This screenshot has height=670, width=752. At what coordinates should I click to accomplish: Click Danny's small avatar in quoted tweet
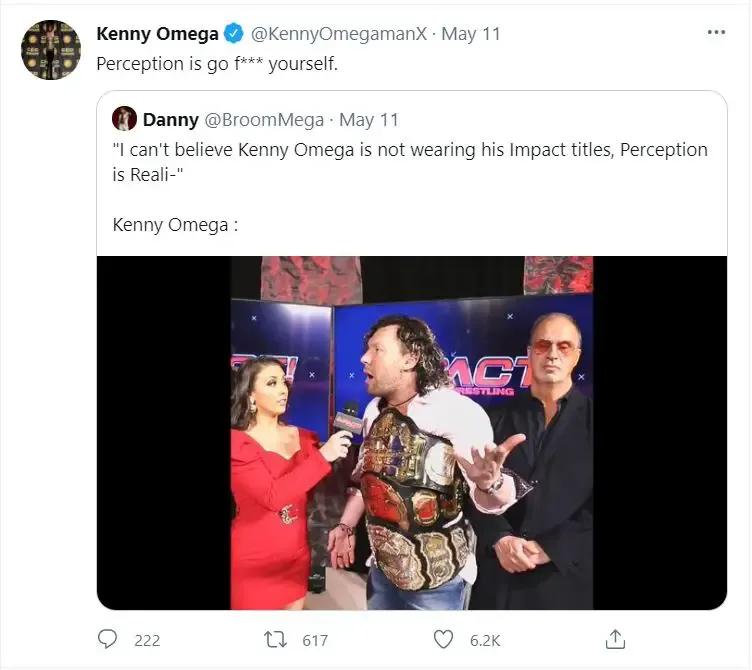(x=124, y=119)
